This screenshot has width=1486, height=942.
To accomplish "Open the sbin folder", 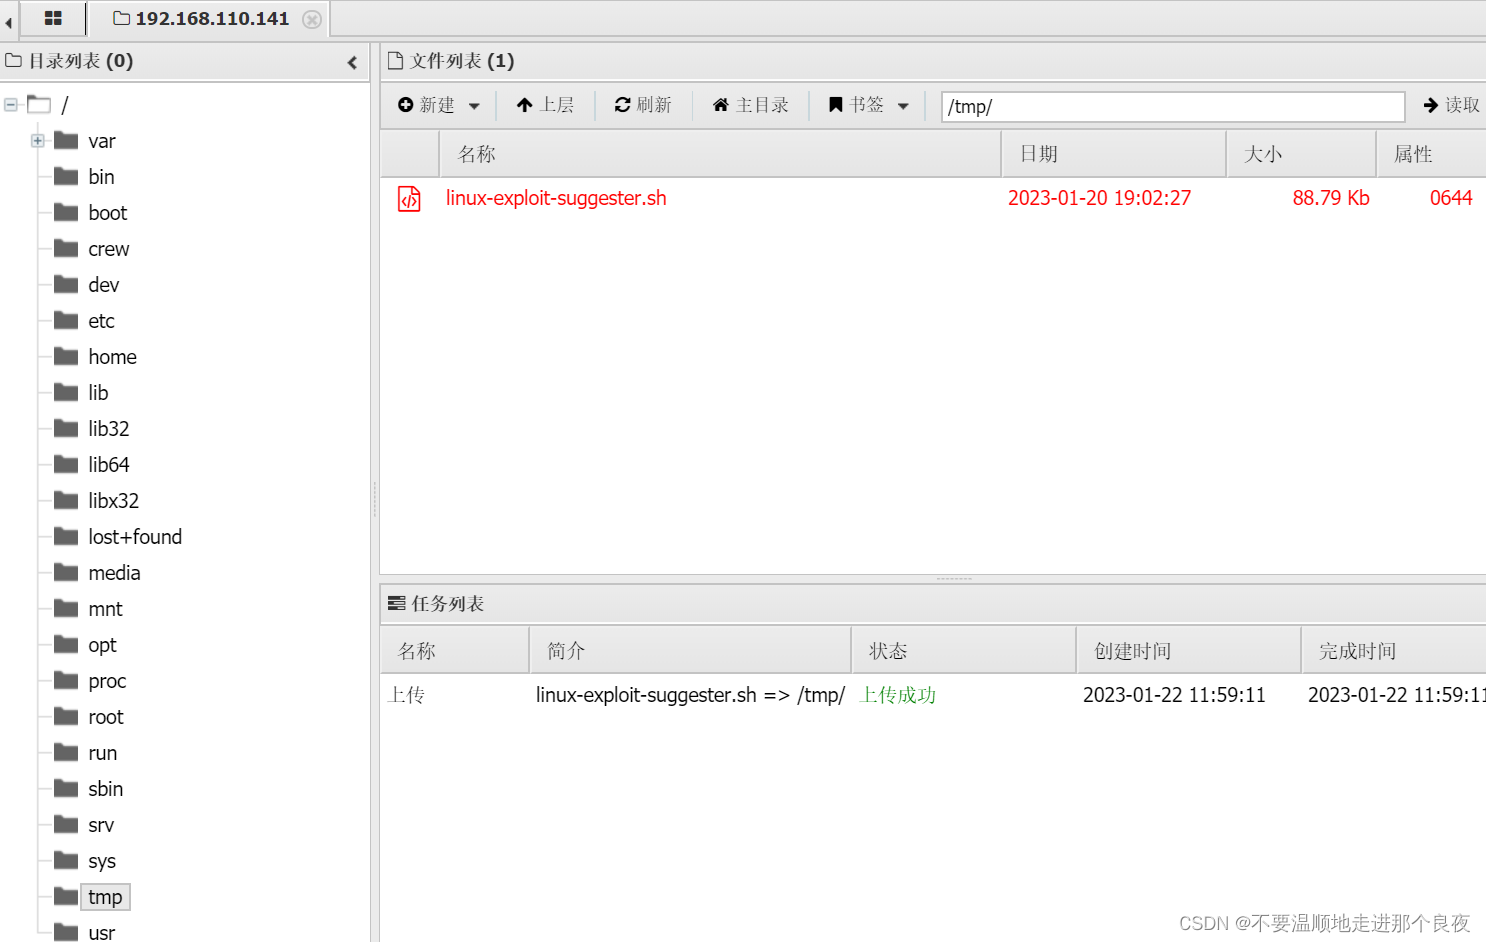I will point(105,789).
